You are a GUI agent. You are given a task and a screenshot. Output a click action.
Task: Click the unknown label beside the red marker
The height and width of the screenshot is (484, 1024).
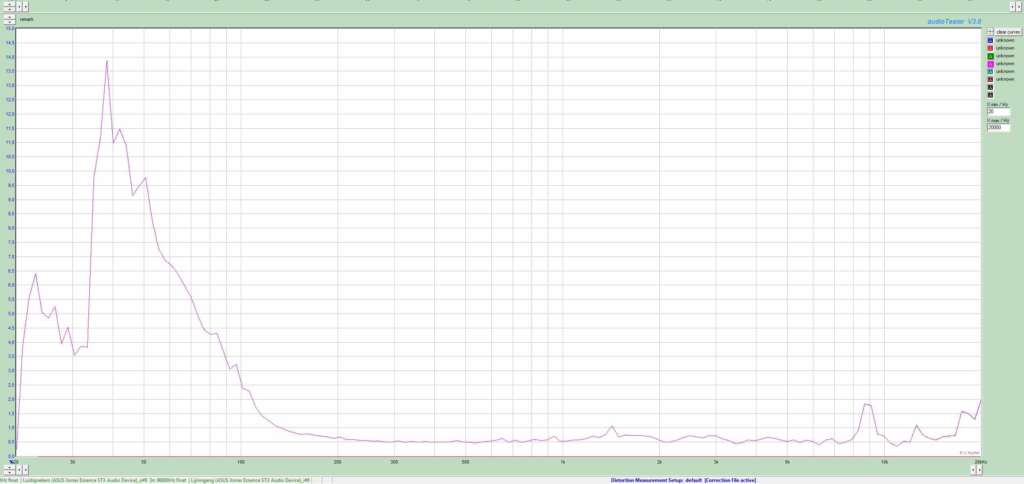tap(1005, 48)
